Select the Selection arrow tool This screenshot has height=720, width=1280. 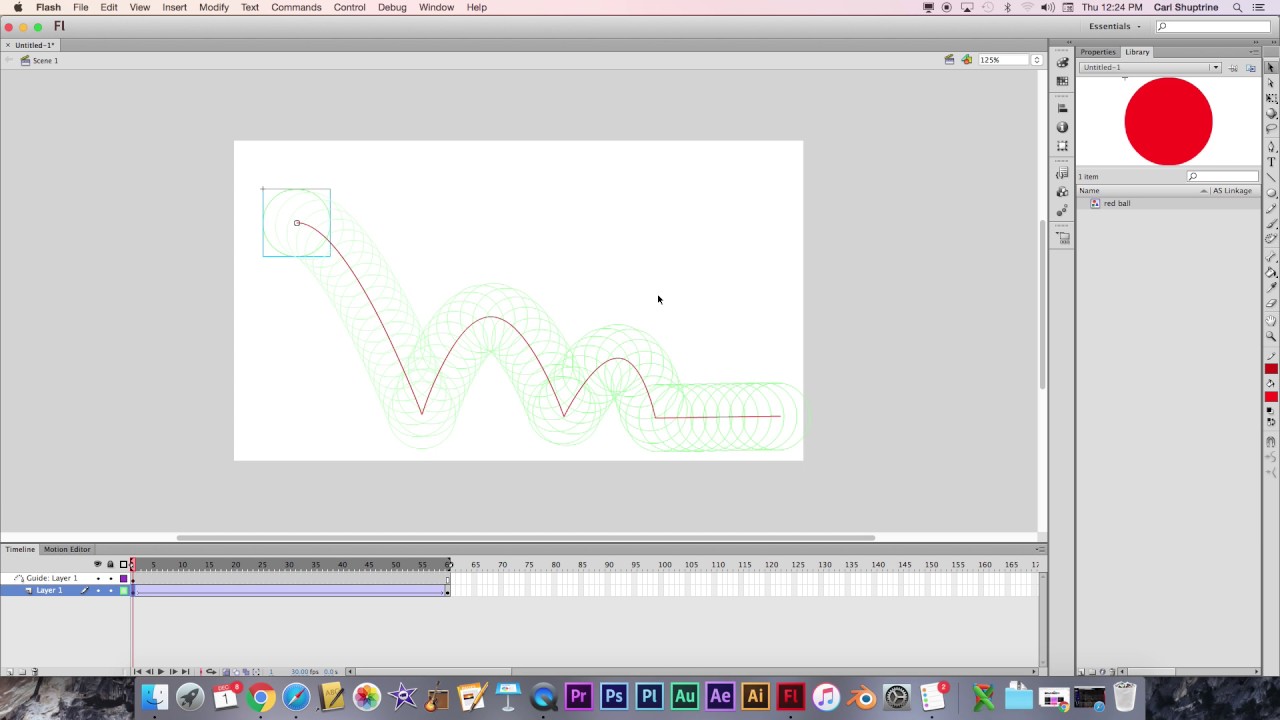(x=1271, y=67)
